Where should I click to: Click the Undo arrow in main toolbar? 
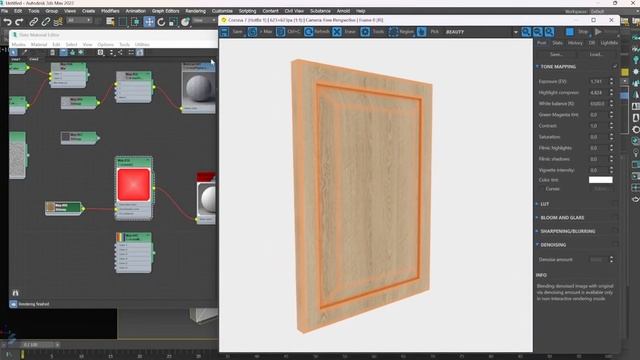(7, 22)
